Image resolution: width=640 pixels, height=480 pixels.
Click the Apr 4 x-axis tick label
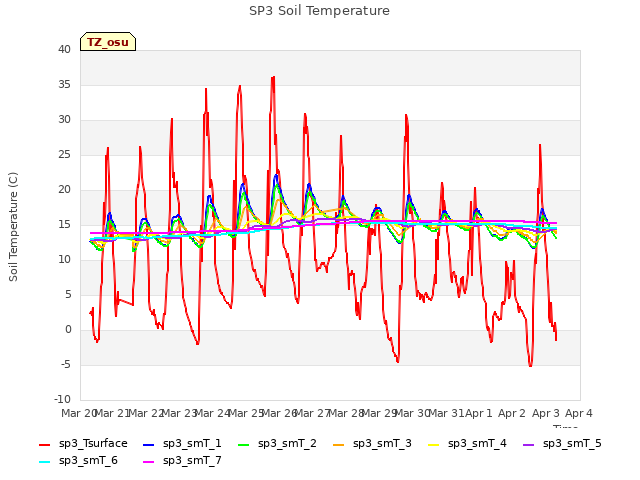(579, 413)
